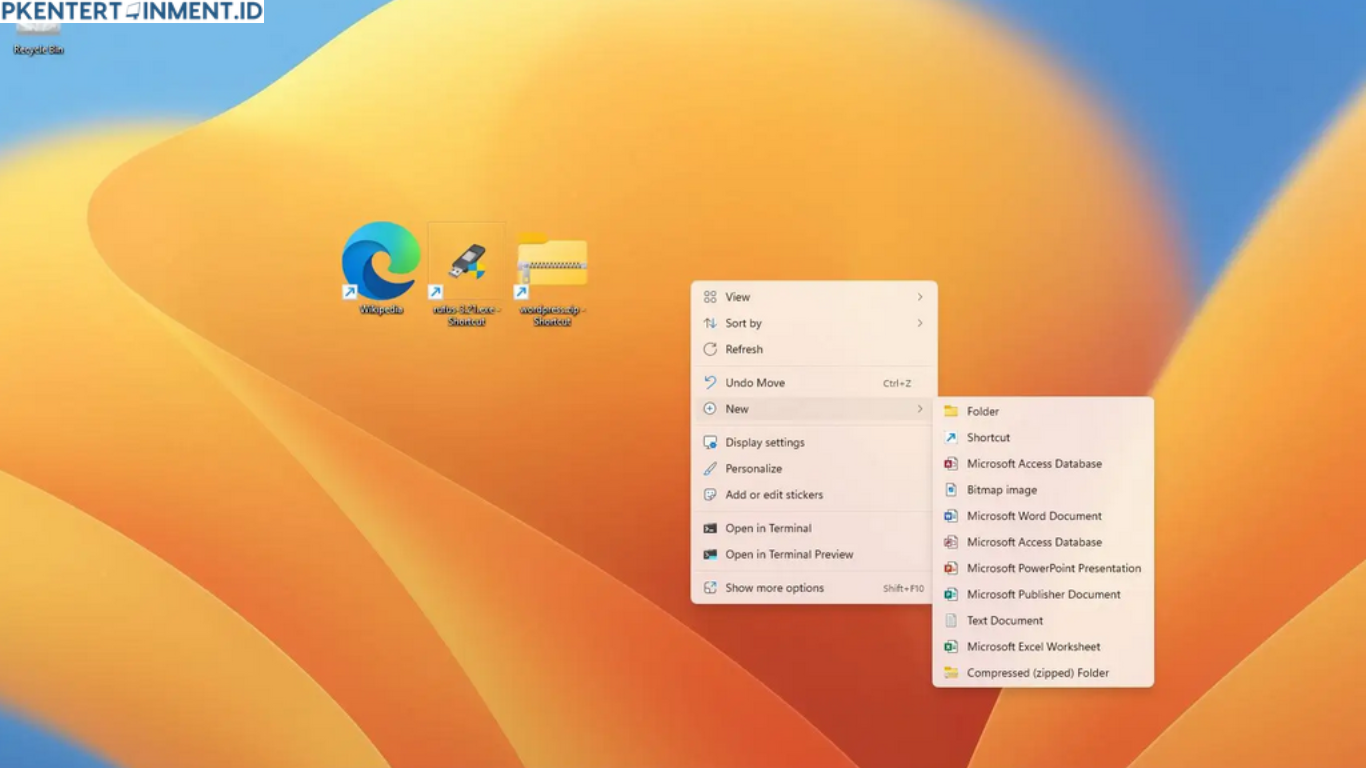Open the Wikipedia Edge shortcut on desktop
The width and height of the screenshot is (1366, 768).
click(381, 268)
